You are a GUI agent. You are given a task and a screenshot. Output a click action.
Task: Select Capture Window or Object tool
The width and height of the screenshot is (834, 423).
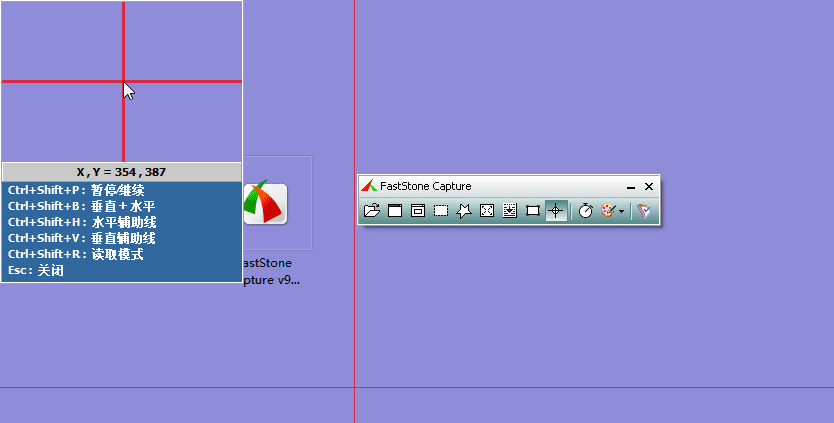(418, 211)
